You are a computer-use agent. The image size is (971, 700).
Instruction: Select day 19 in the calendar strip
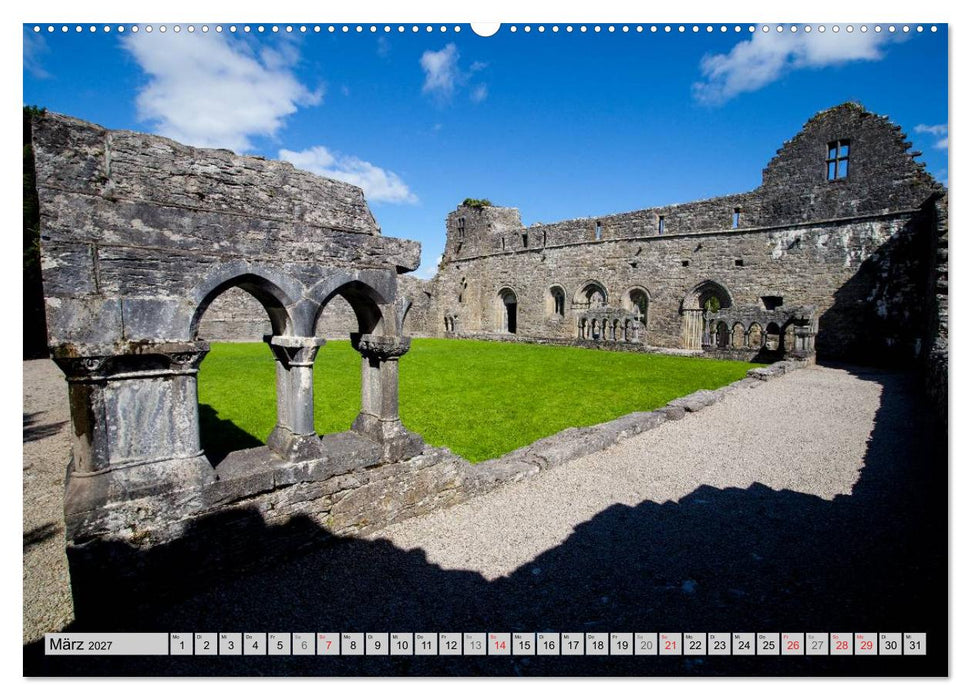622,644
